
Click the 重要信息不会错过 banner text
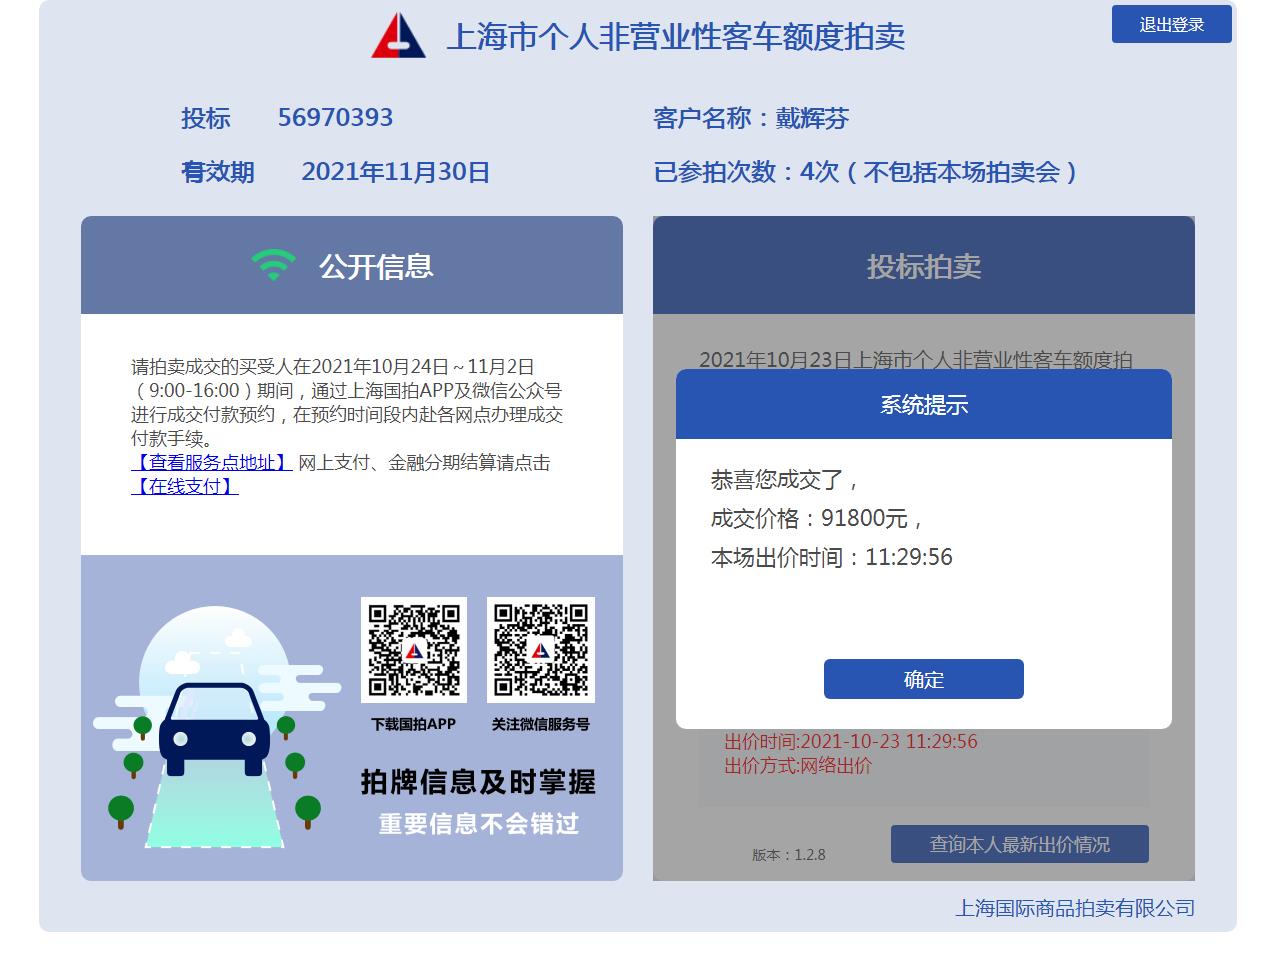[479, 824]
